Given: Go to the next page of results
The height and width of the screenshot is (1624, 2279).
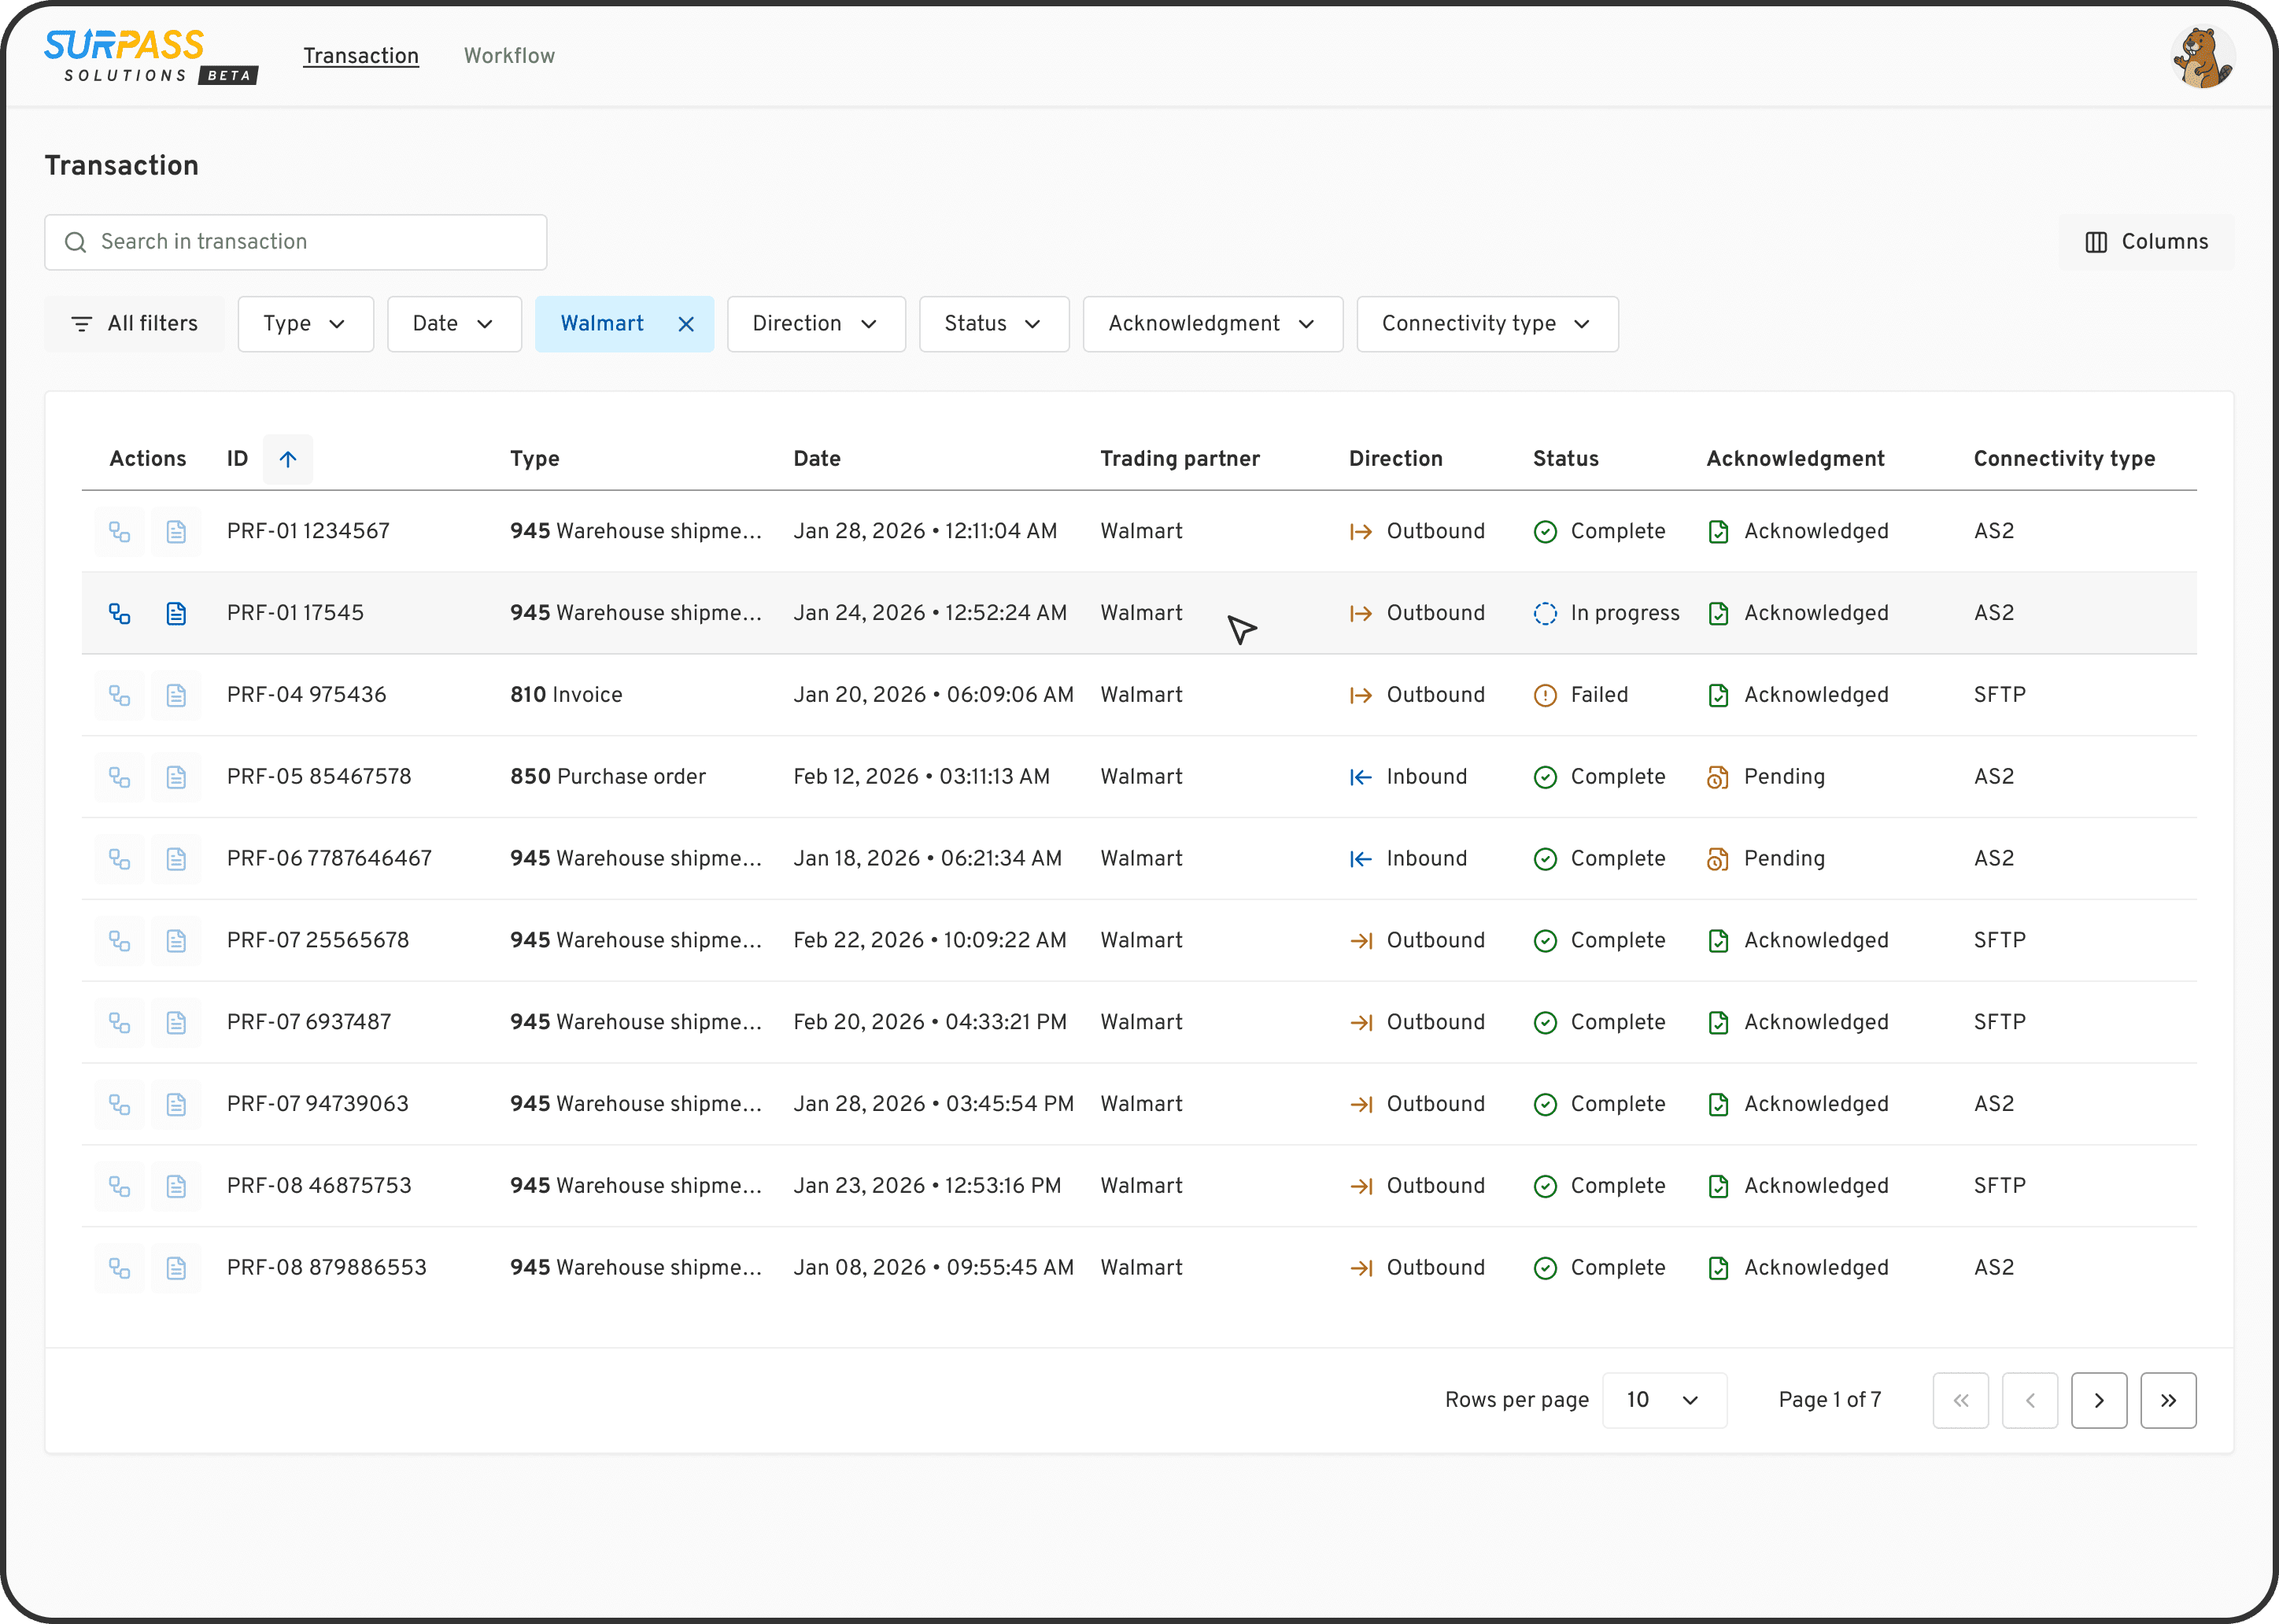Looking at the screenshot, I should (x=2099, y=1400).
